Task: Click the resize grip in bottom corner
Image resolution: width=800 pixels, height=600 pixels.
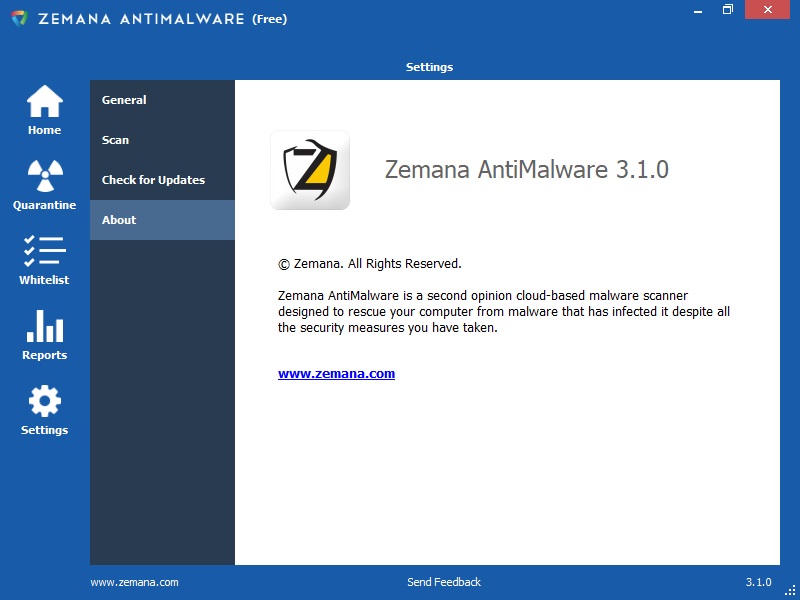Action: pyautogui.click(x=790, y=590)
